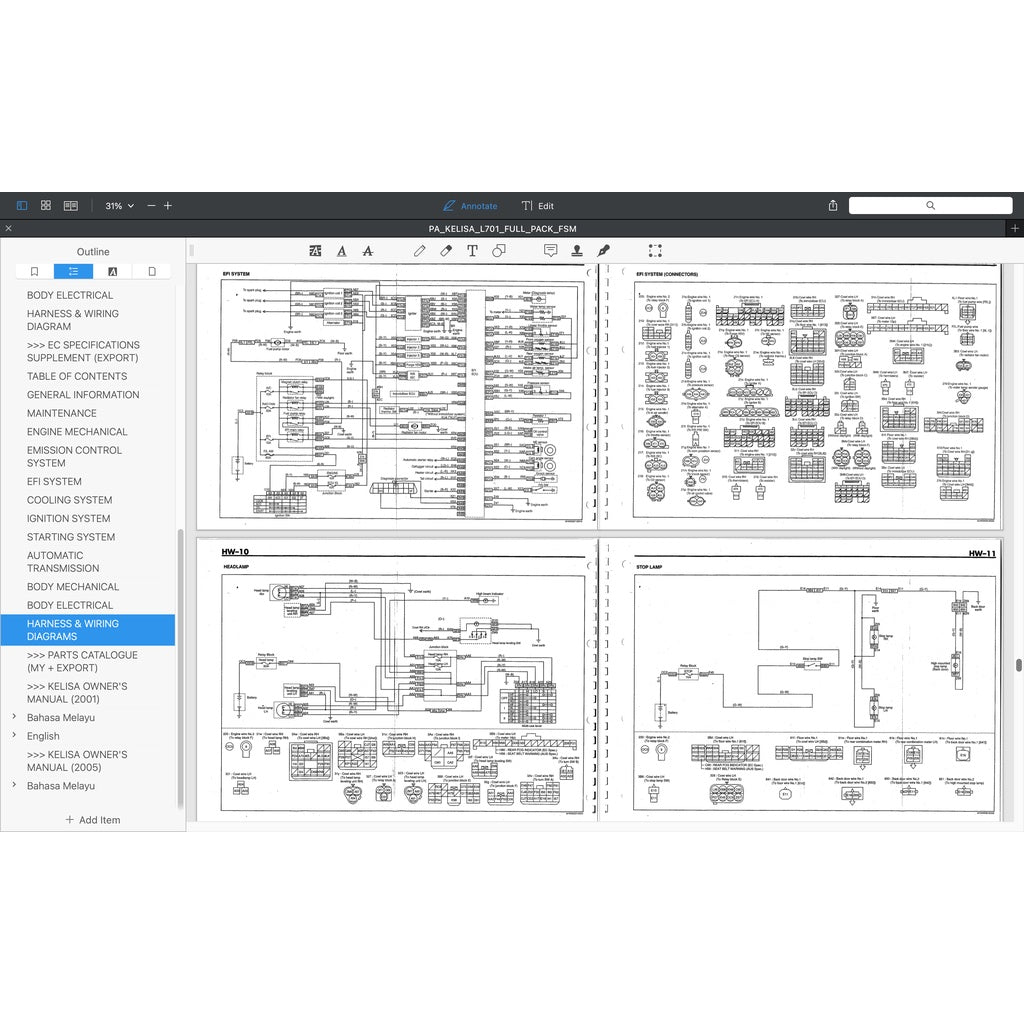Open the Edit mode tab
Screen dimensions: 1024x1024
pyautogui.click(x=537, y=206)
